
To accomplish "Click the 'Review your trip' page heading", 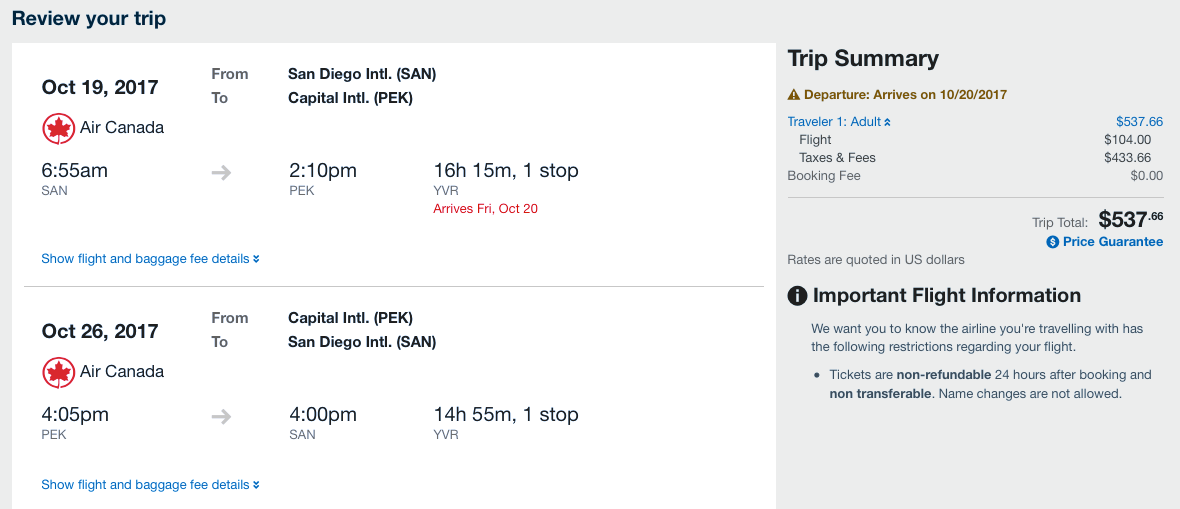I will coord(89,19).
